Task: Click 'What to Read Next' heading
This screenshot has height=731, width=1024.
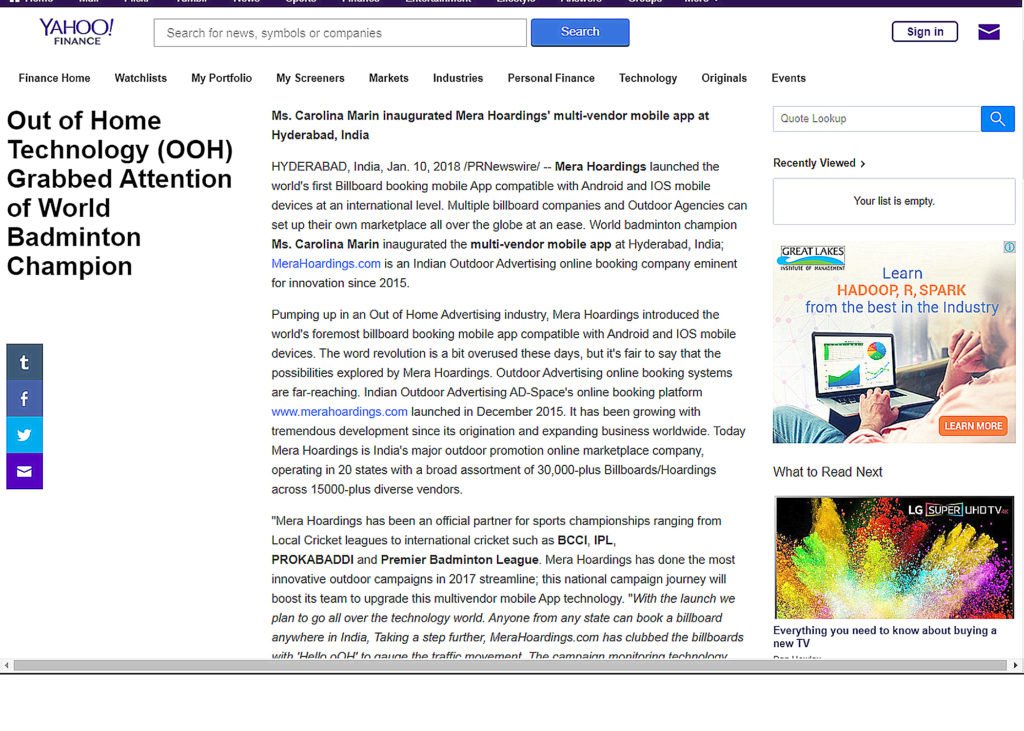Action: click(827, 472)
